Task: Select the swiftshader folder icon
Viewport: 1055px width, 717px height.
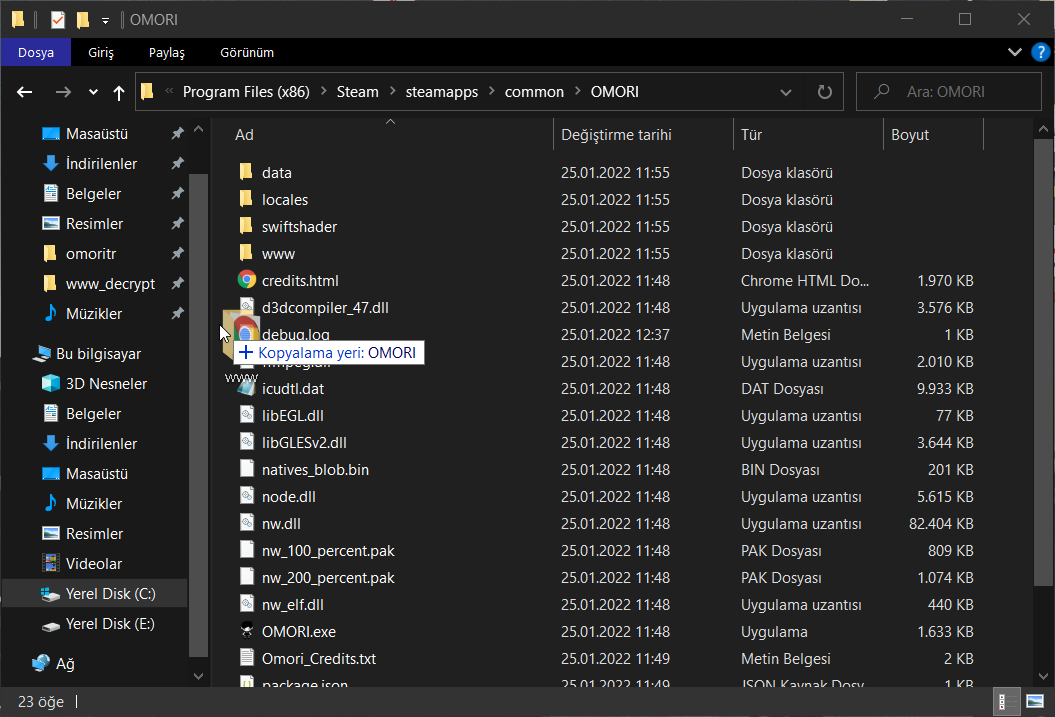Action: (246, 226)
